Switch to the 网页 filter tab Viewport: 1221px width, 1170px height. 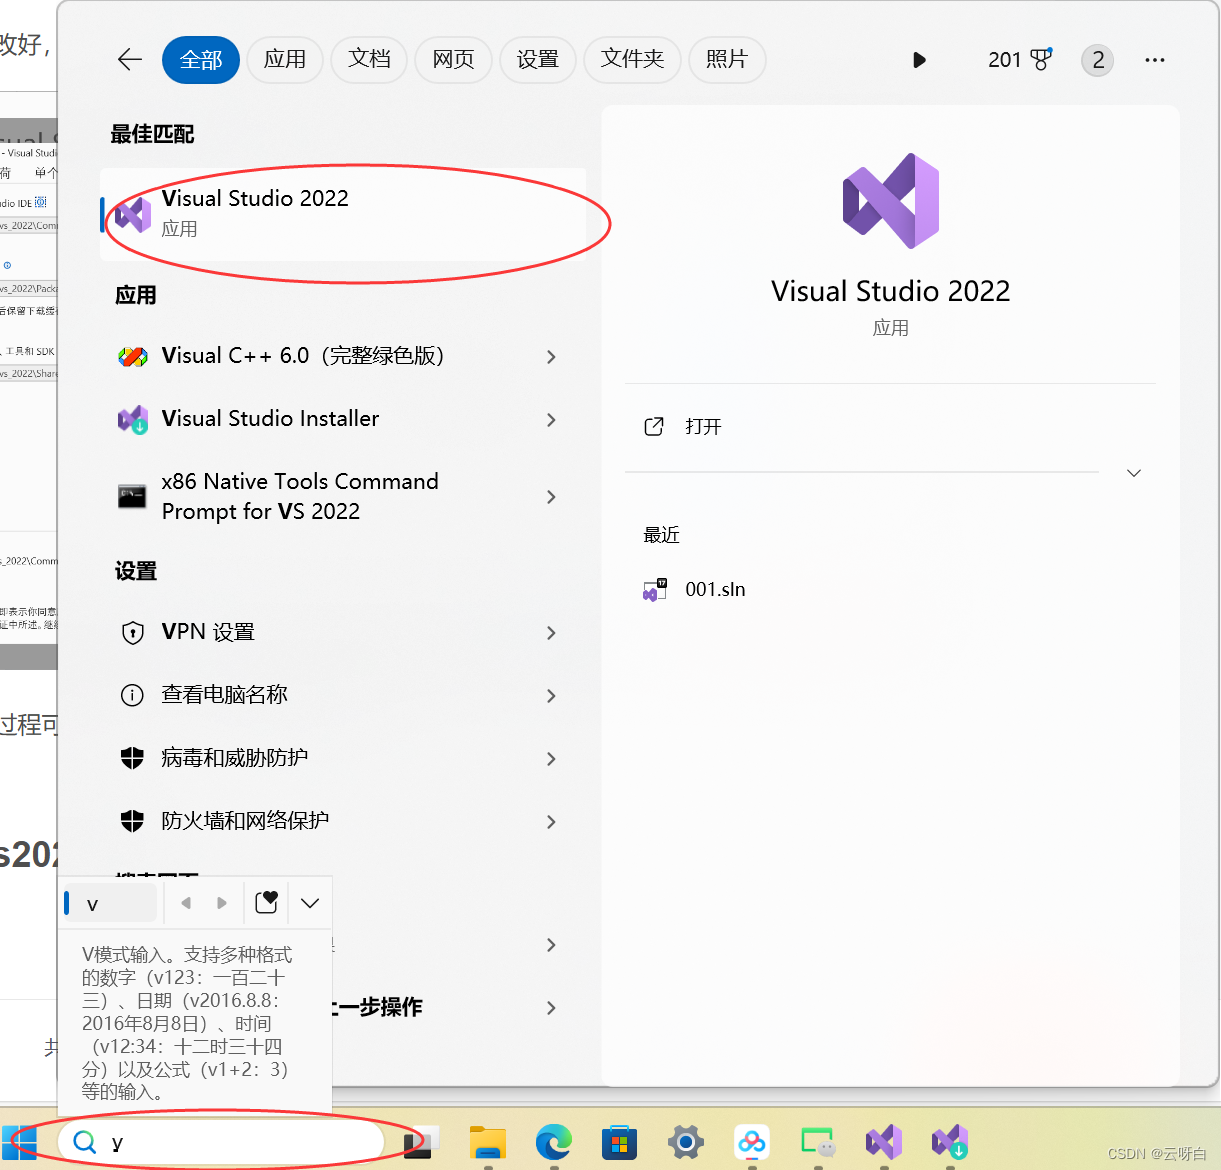click(453, 60)
